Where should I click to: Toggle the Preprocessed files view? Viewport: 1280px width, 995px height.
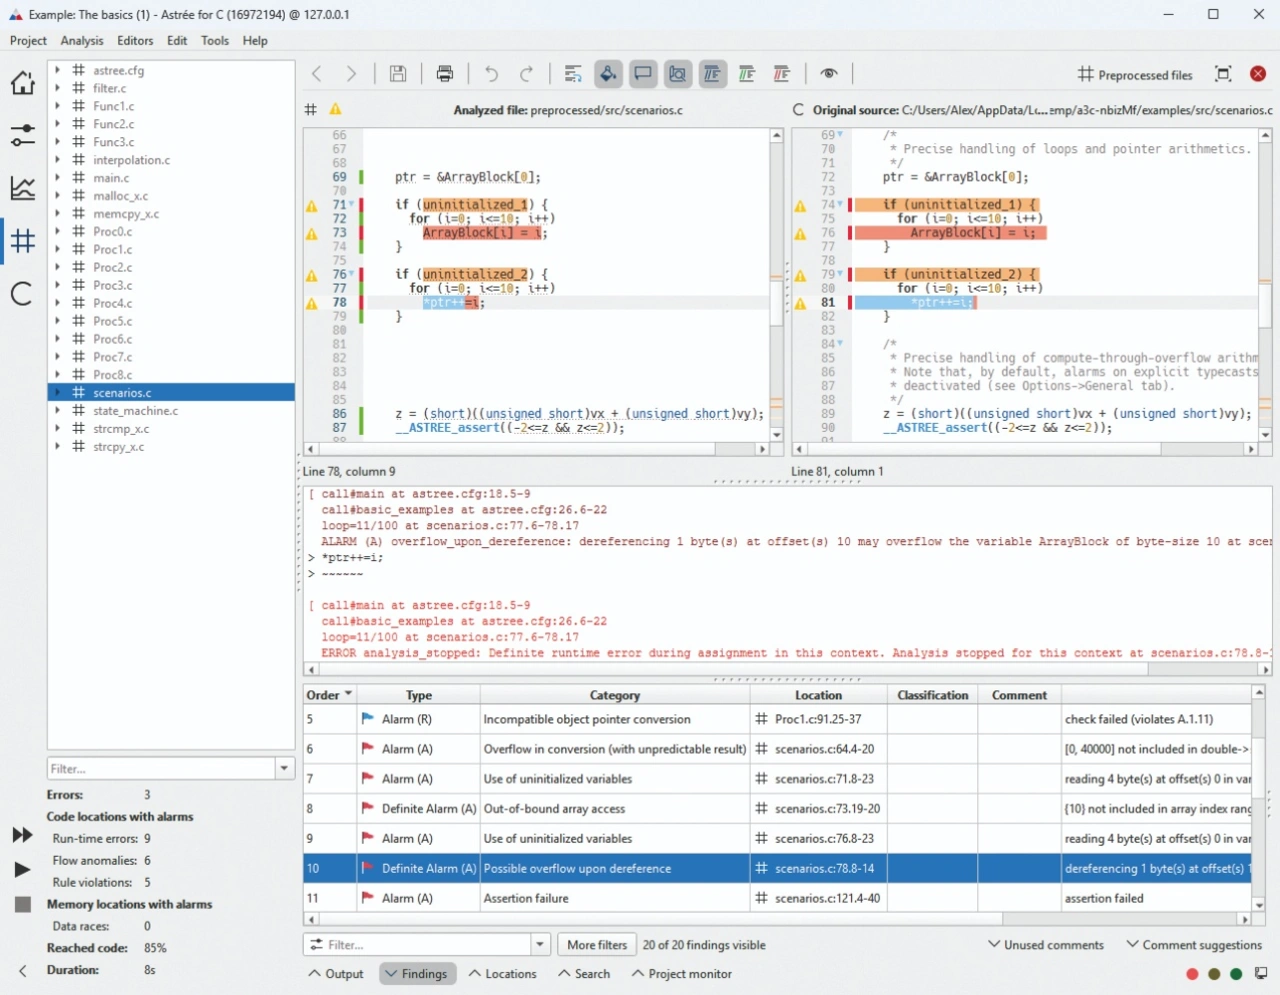pyautogui.click(x=1135, y=75)
